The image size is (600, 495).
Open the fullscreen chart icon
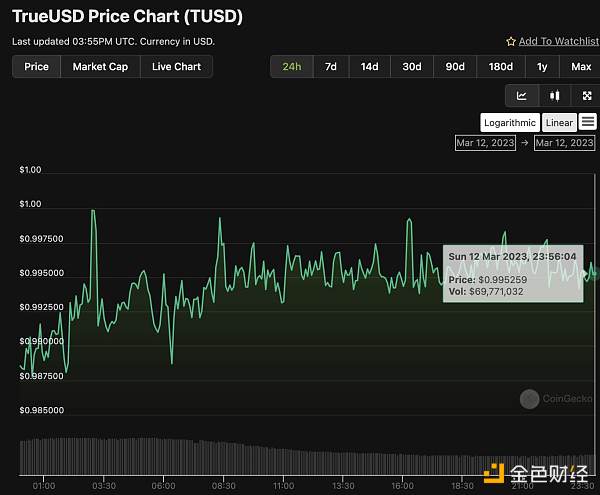587,96
